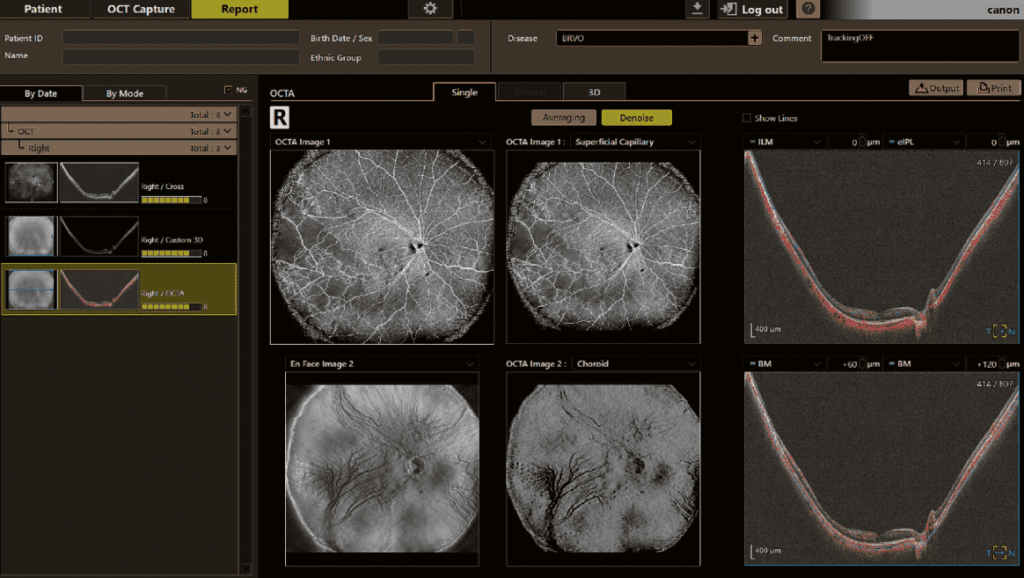Toggle the Denoise option
This screenshot has height=578, width=1024.
pos(636,117)
